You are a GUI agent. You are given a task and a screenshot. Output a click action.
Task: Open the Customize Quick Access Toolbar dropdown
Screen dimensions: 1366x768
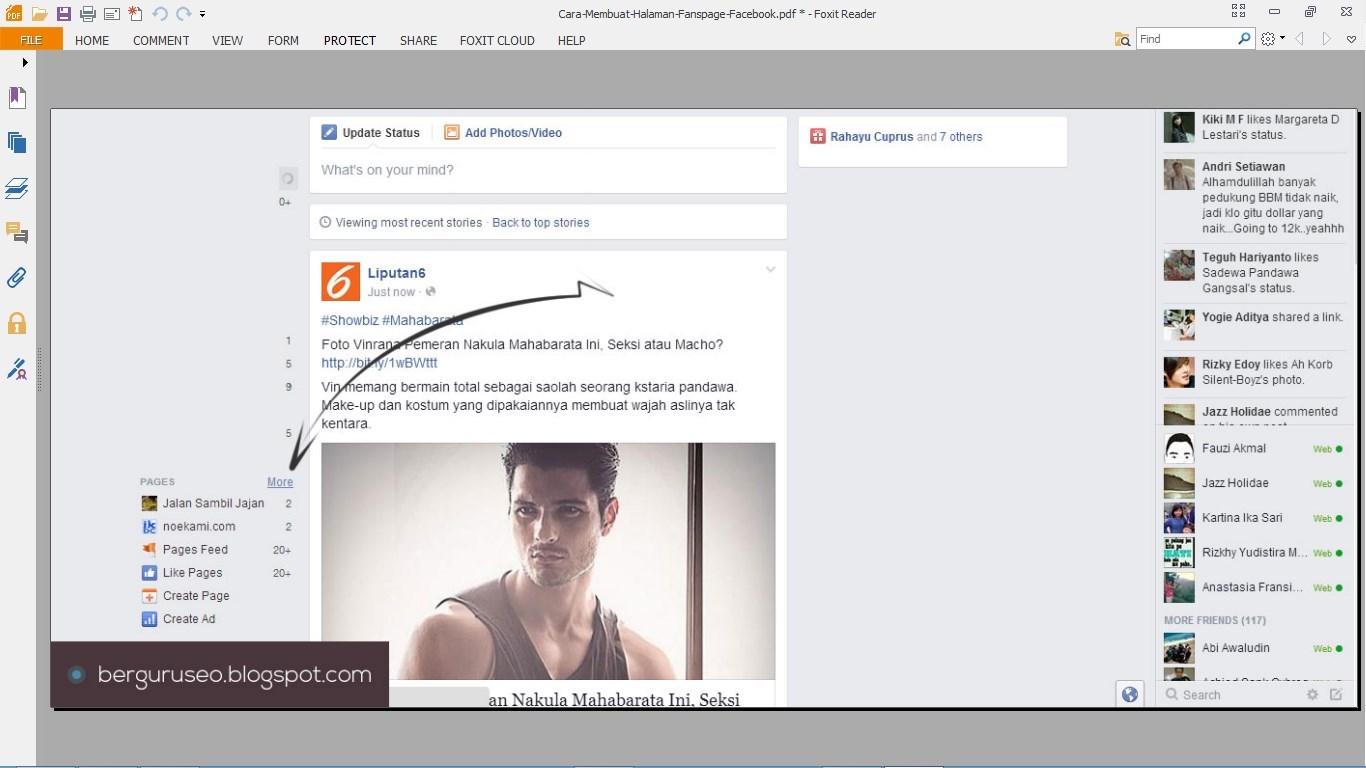click(x=203, y=15)
